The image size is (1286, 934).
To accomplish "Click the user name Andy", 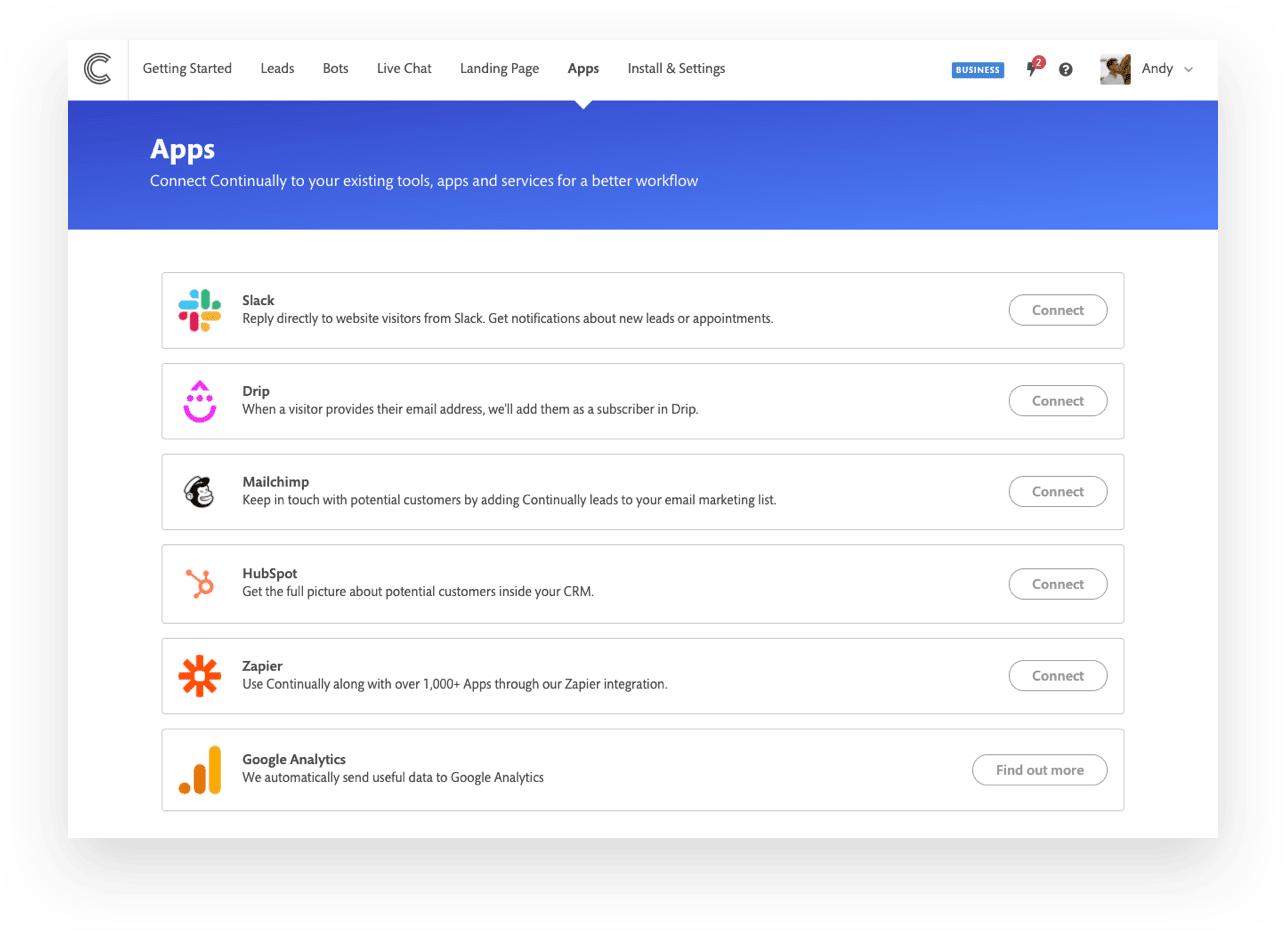I will point(1157,69).
